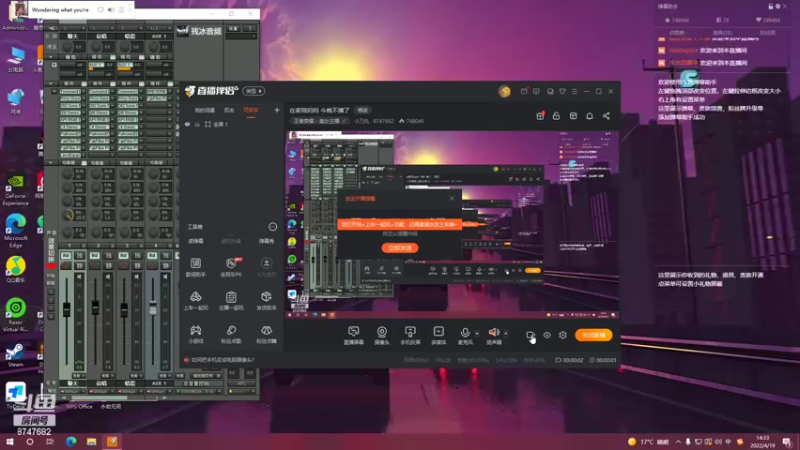Click the volume fader of first mixer channel
Screen dimensions: 800x450
point(66,309)
